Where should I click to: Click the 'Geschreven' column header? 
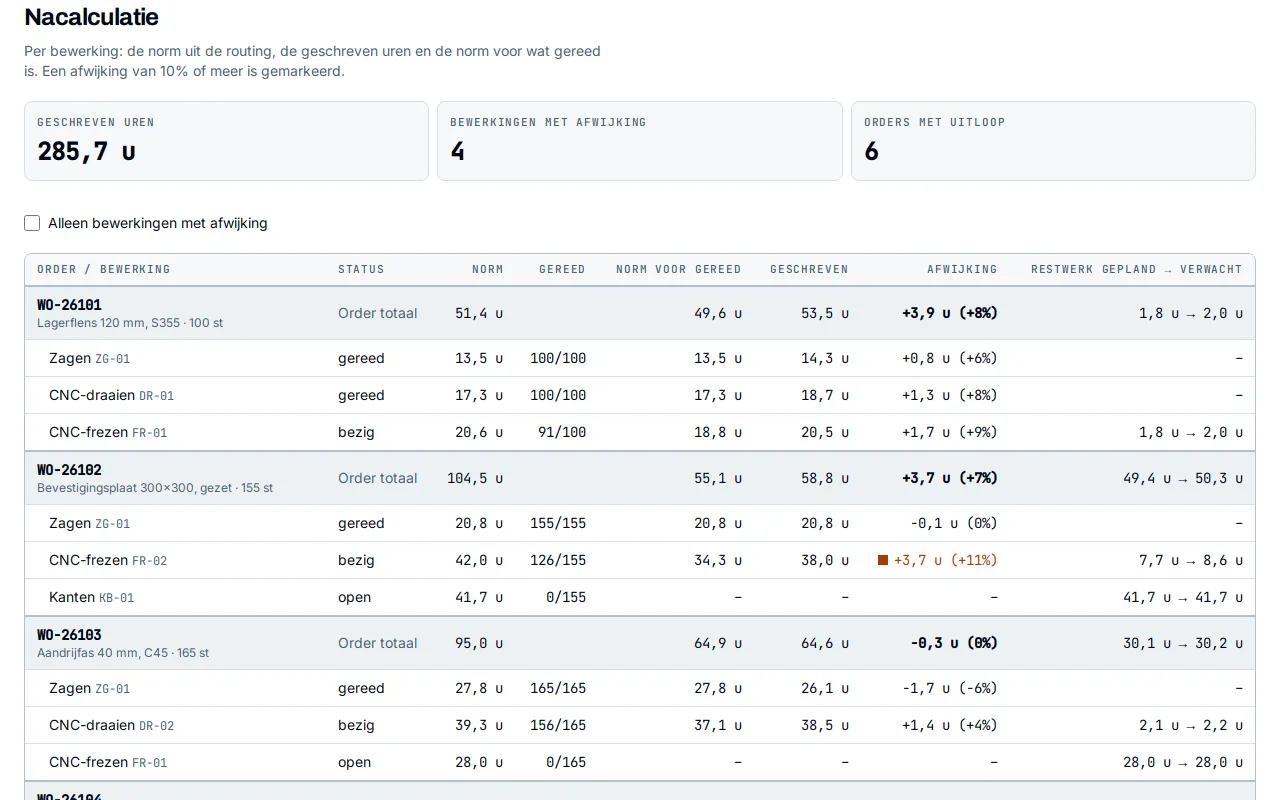point(809,269)
